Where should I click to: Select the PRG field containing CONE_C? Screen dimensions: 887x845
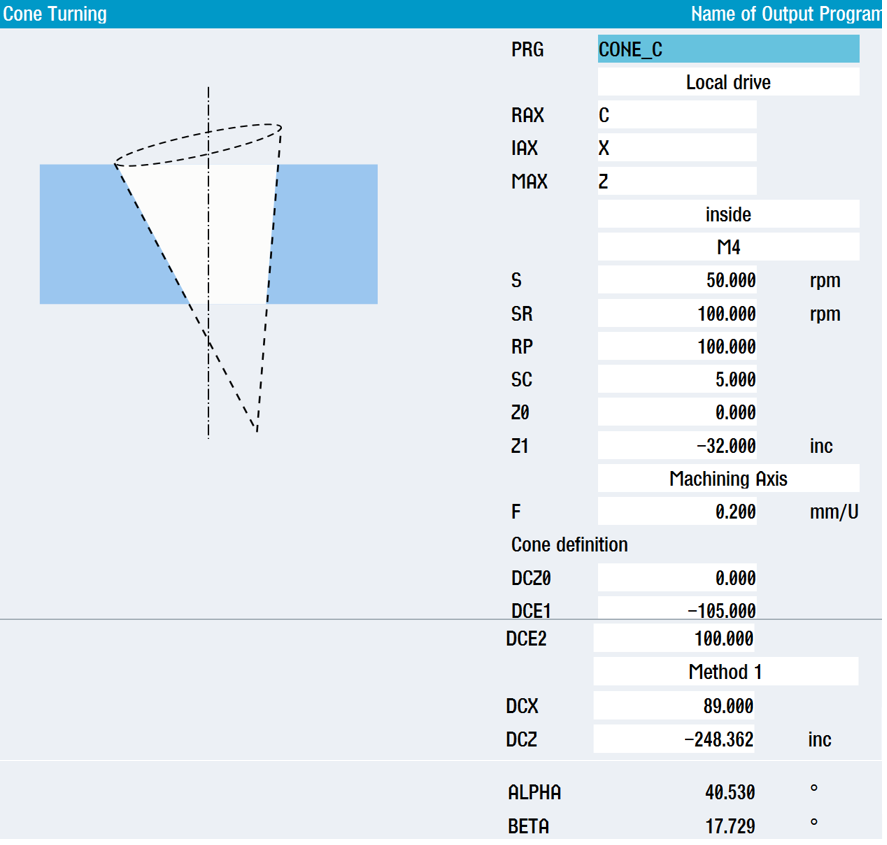(728, 49)
